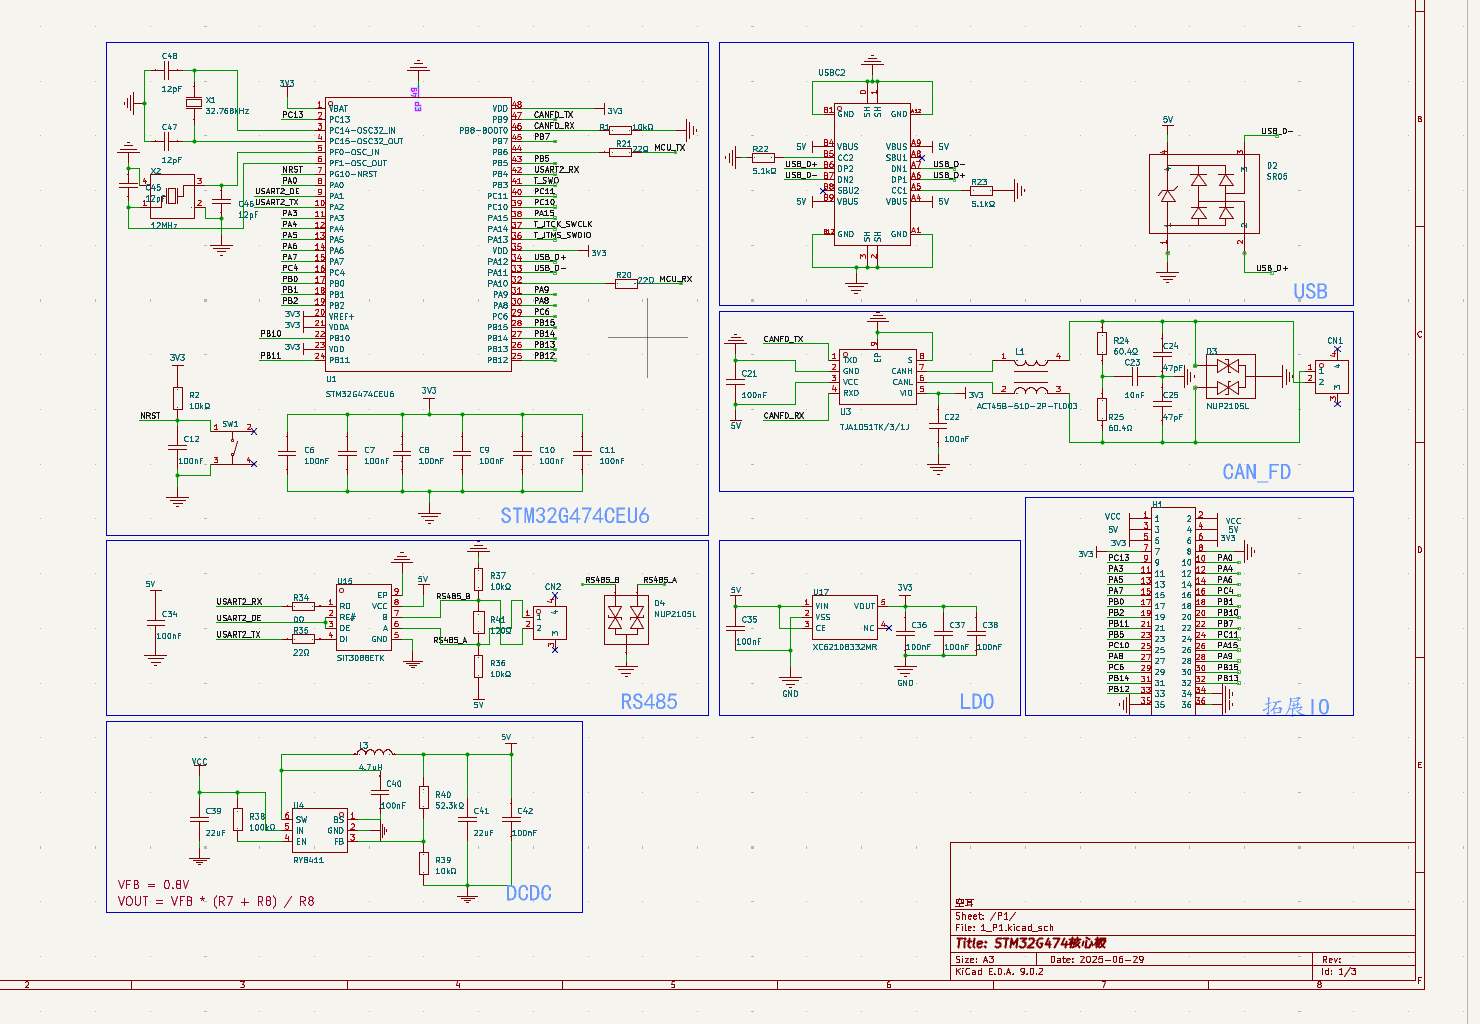Select termination resistor R24 60.4Ω
The width and height of the screenshot is (1480, 1024).
point(1102,345)
